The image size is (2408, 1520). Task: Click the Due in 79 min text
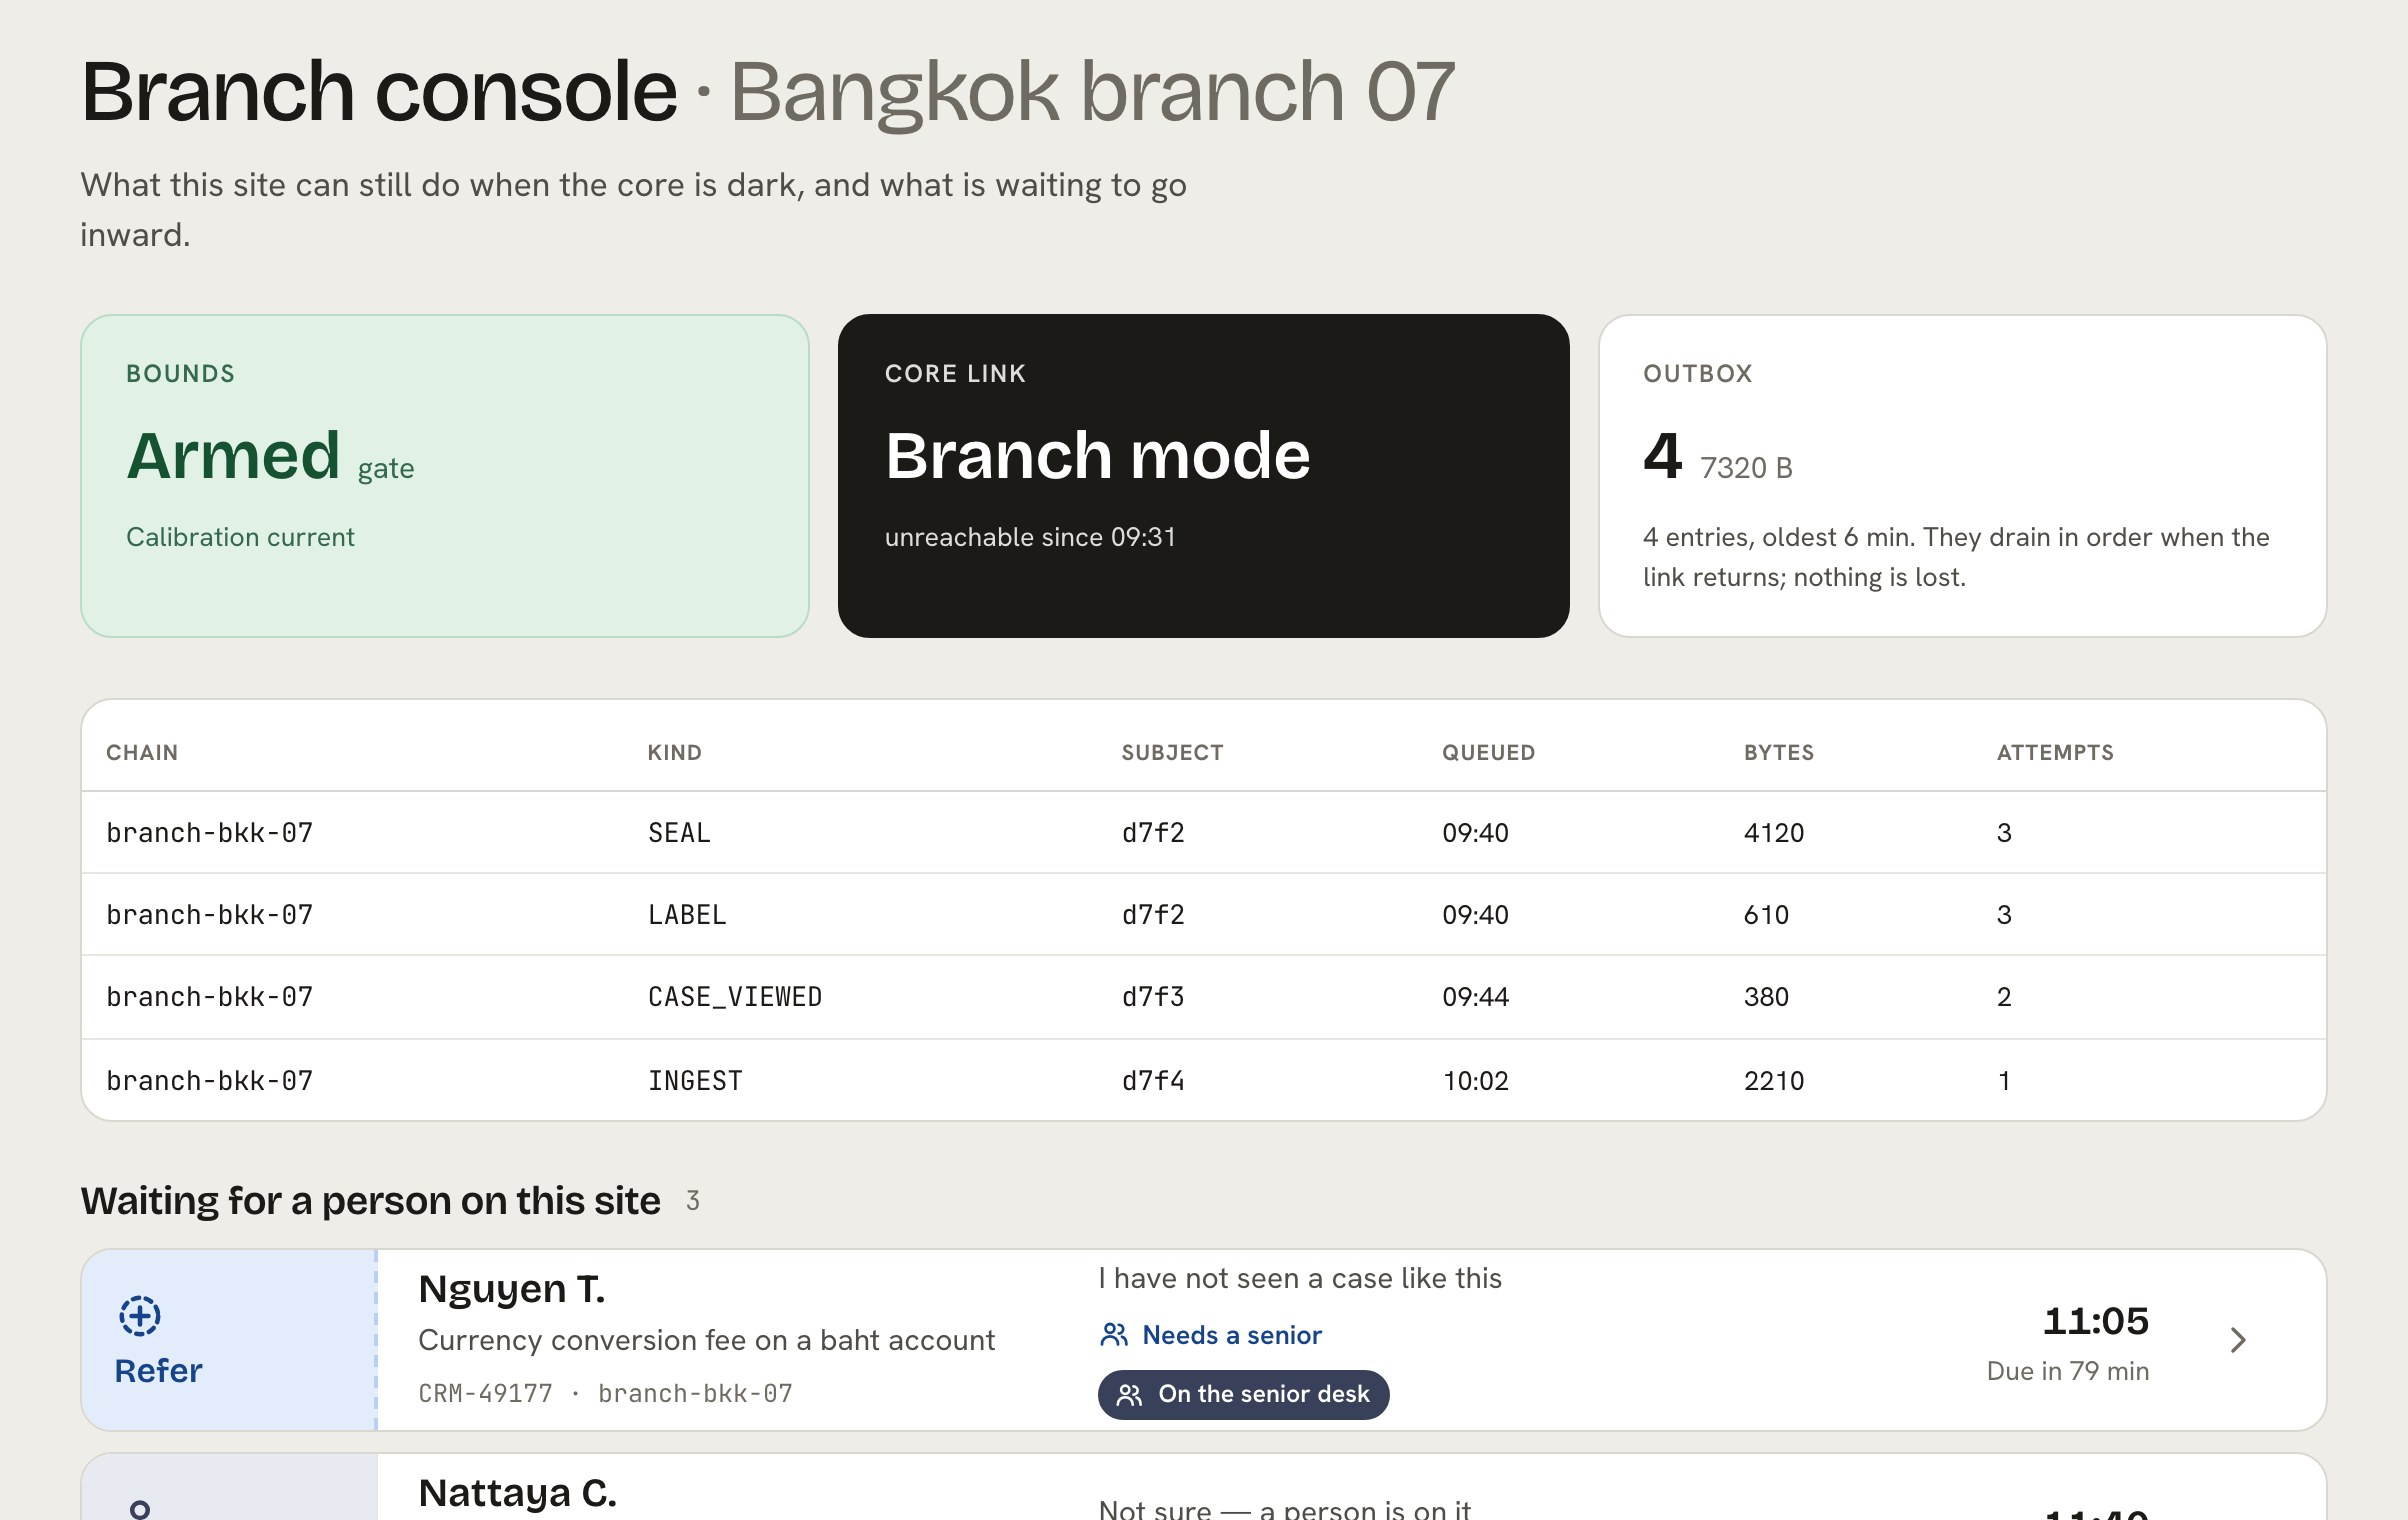[2067, 1371]
